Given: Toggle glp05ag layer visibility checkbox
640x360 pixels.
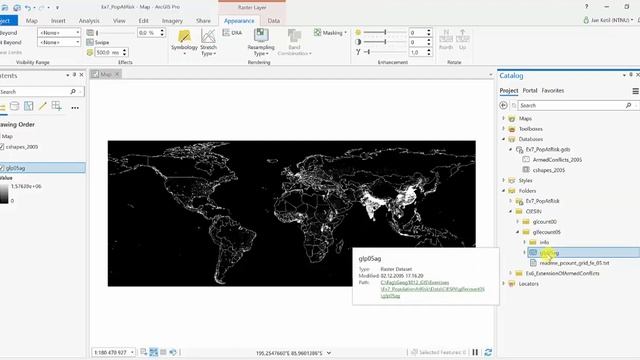Looking at the screenshot, I should tap(2, 168).
